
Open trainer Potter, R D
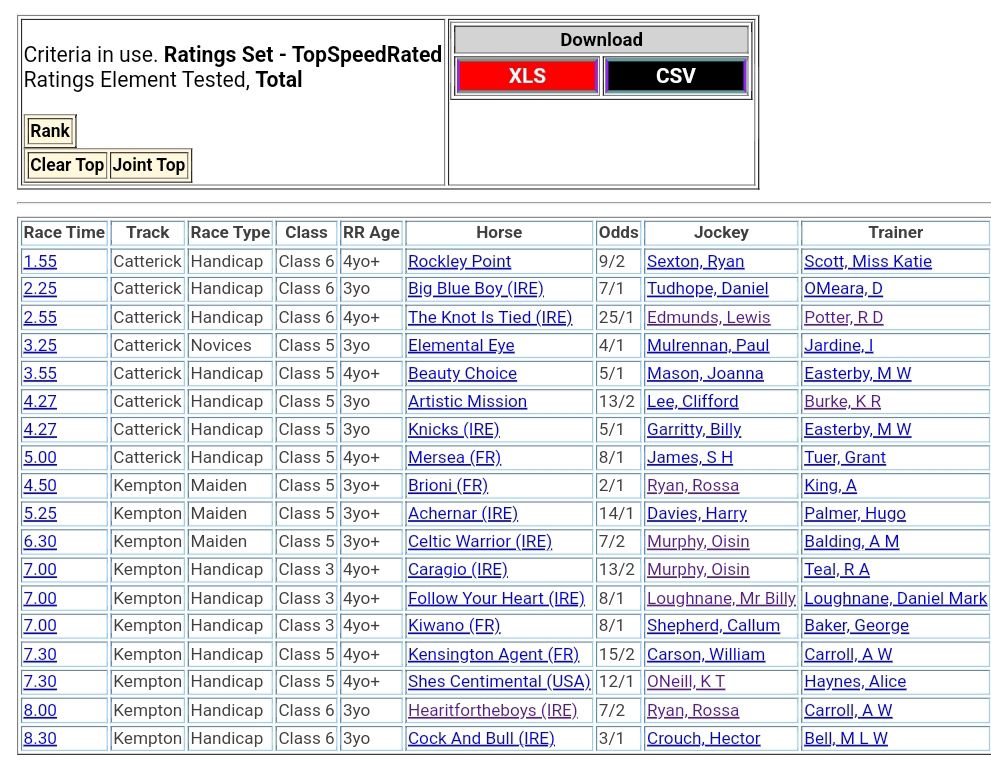tap(843, 317)
